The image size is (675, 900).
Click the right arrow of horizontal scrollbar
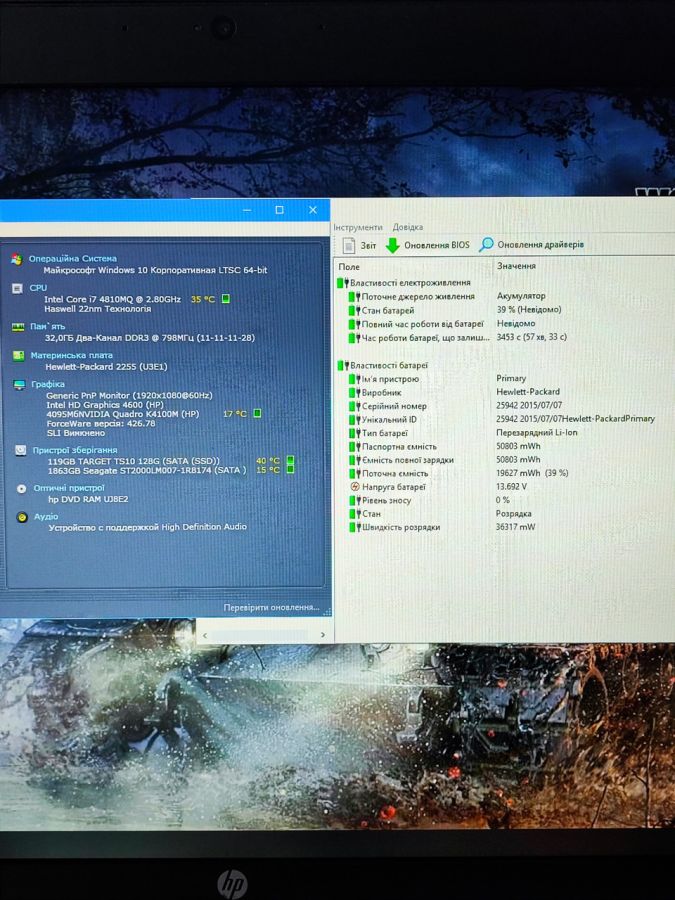[x=323, y=635]
